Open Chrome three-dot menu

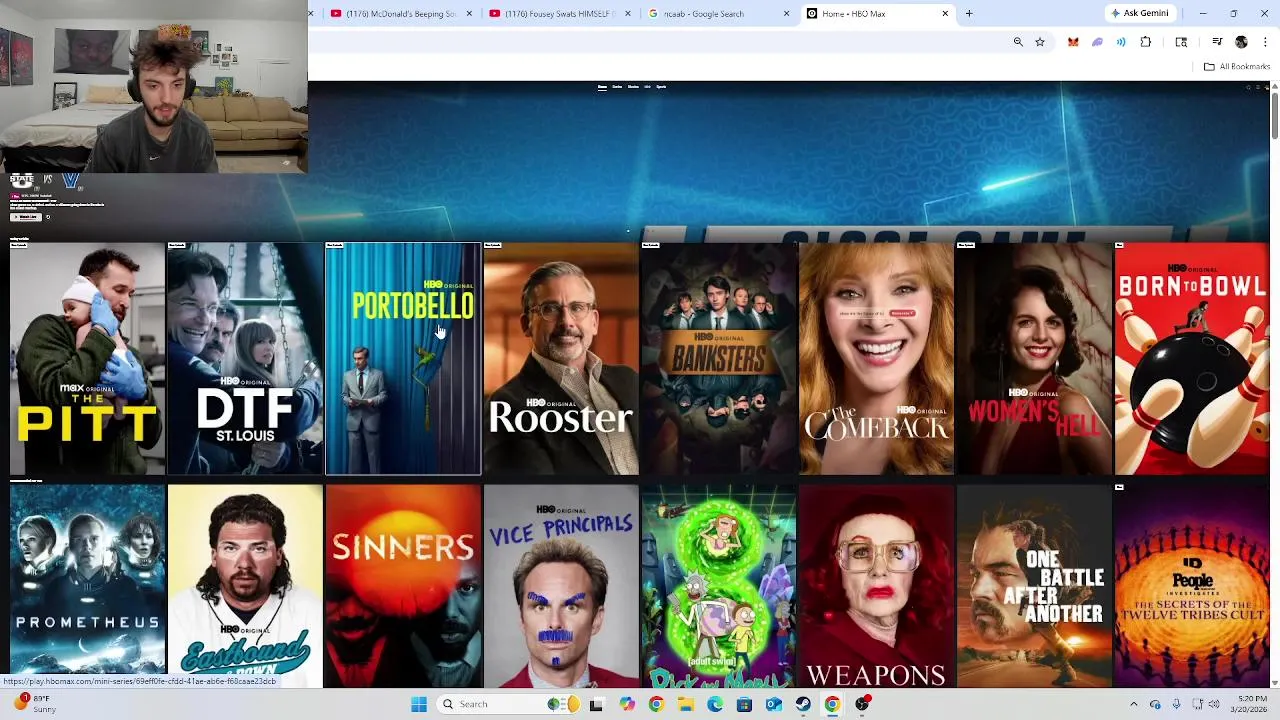(x=1265, y=42)
